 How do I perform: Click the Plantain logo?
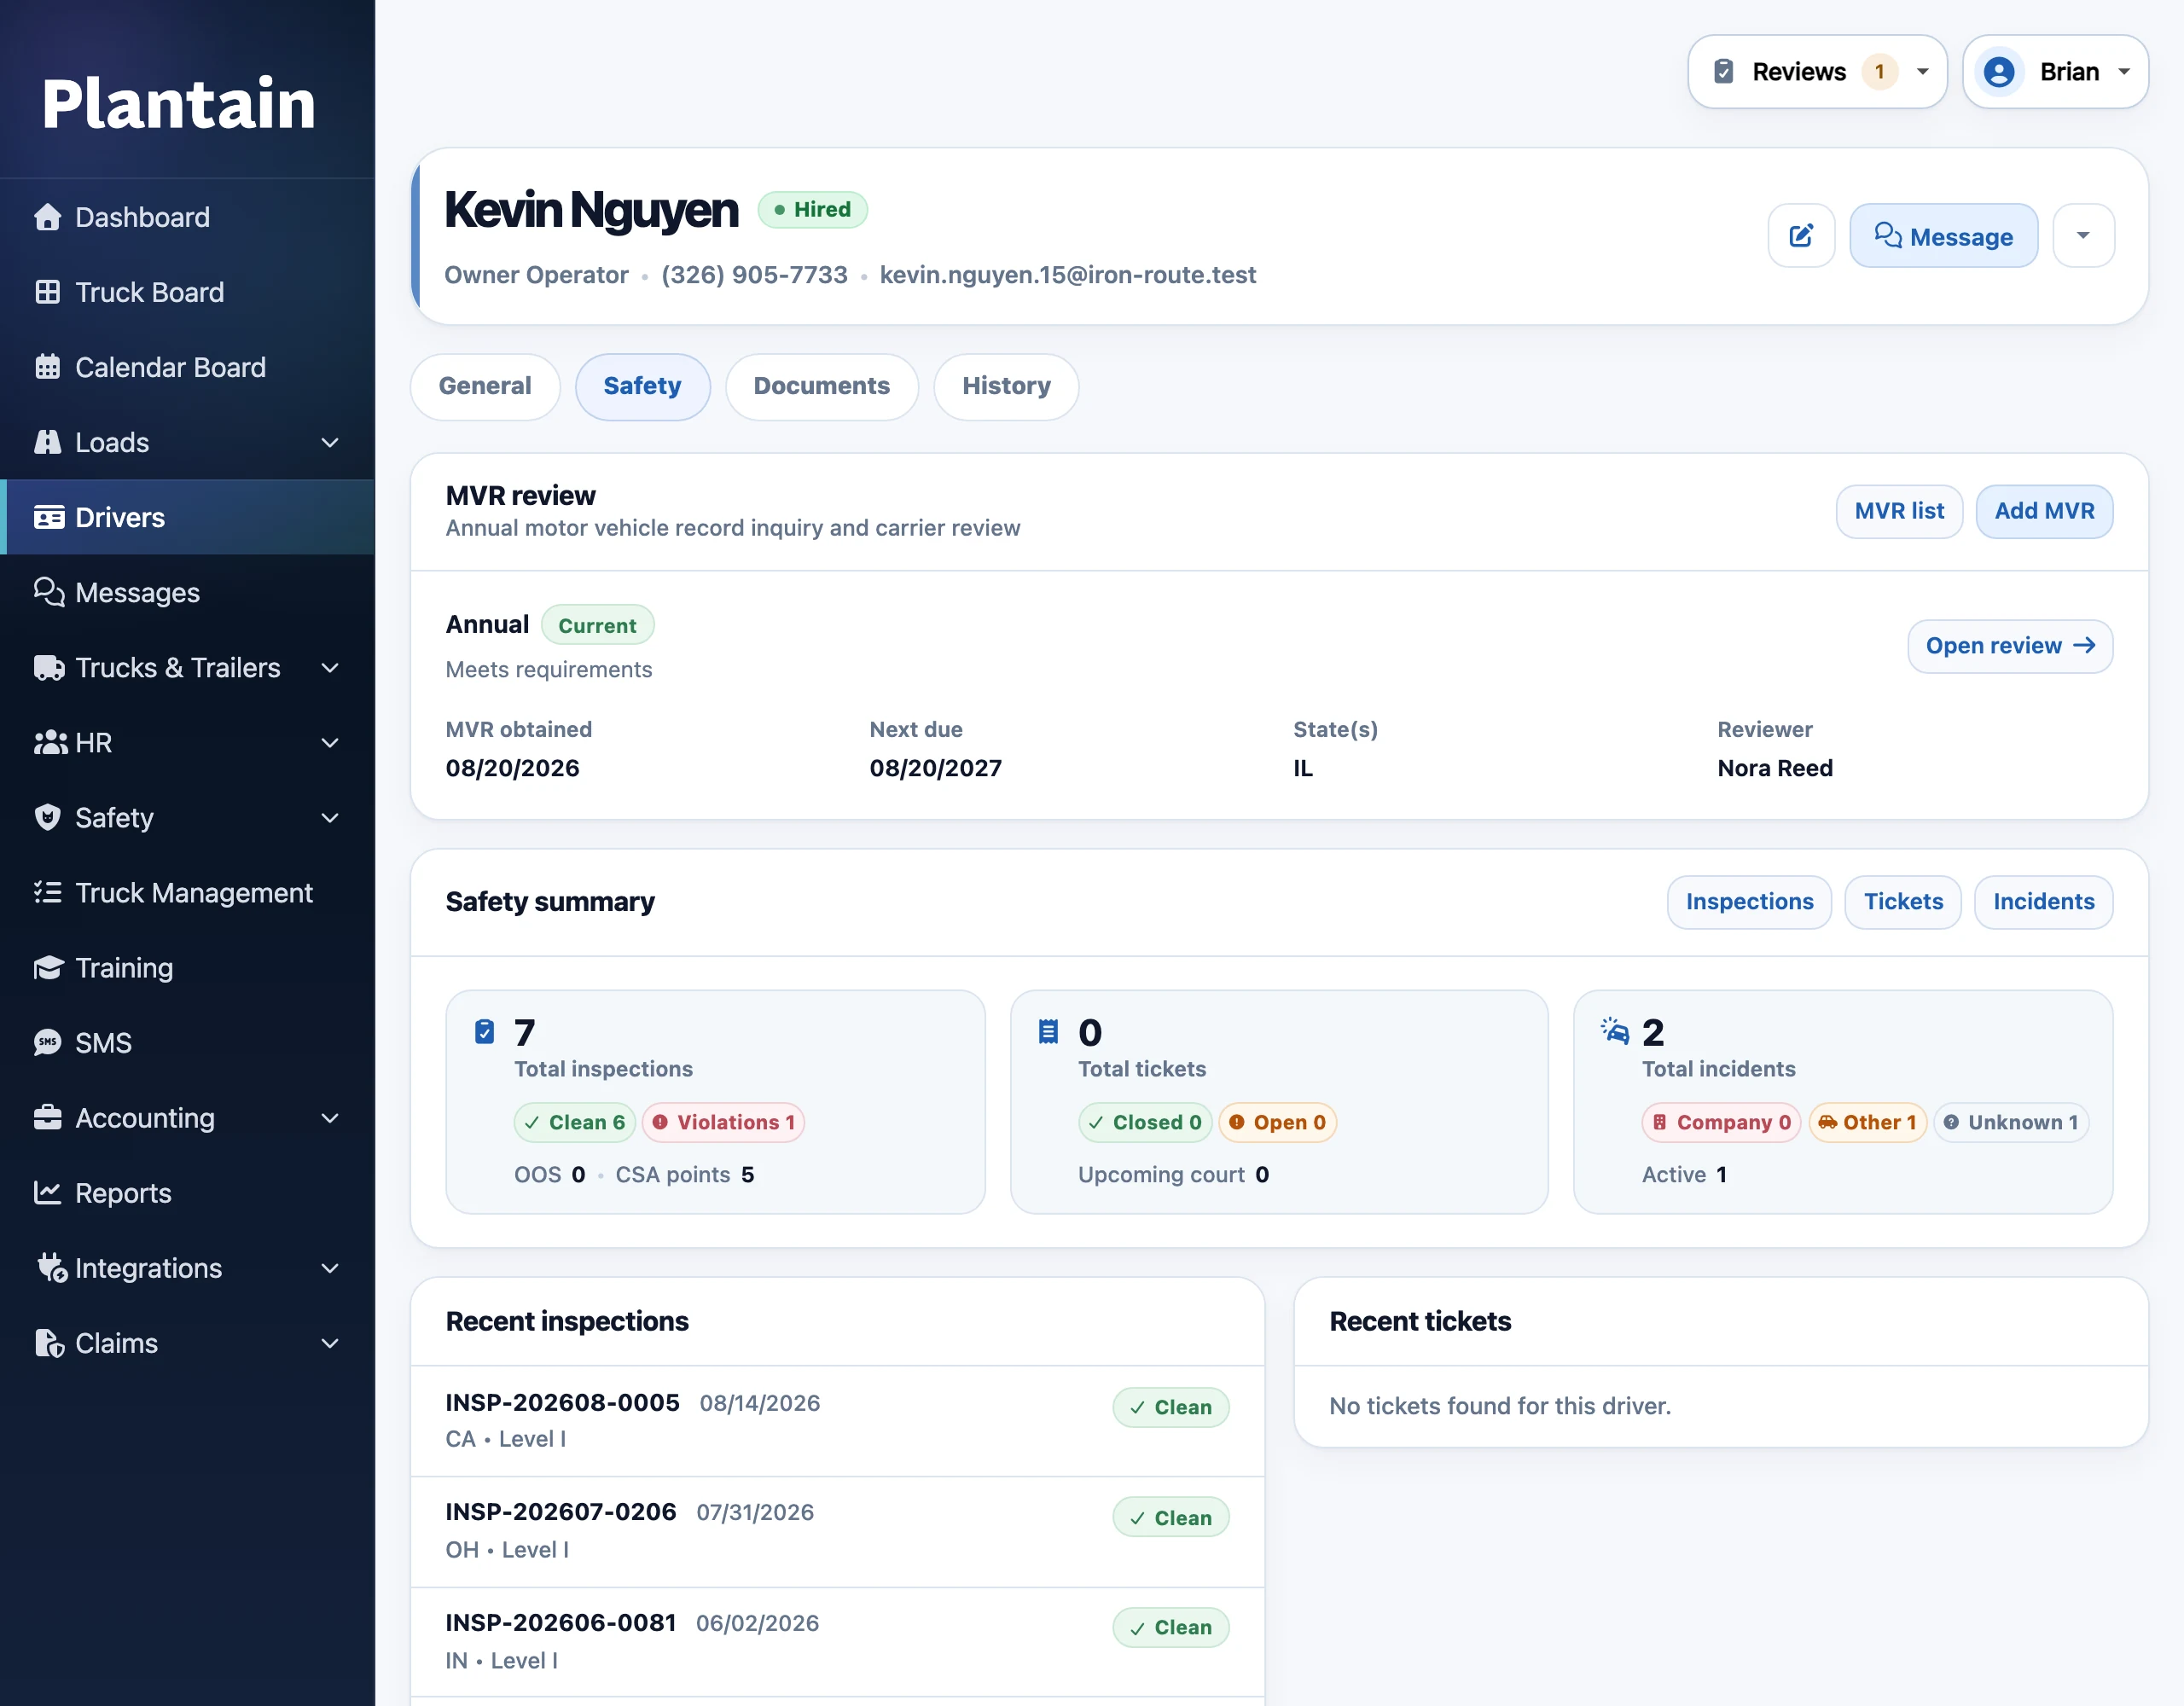click(x=178, y=103)
